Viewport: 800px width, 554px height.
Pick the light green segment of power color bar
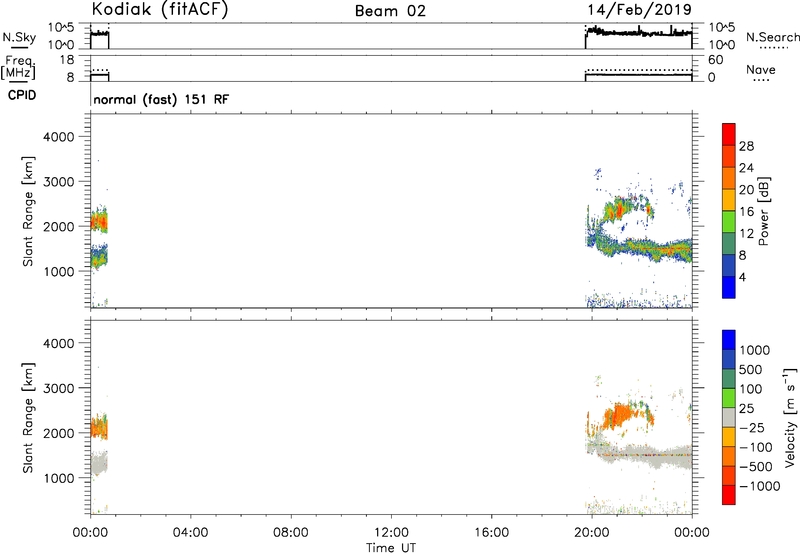[729, 222]
